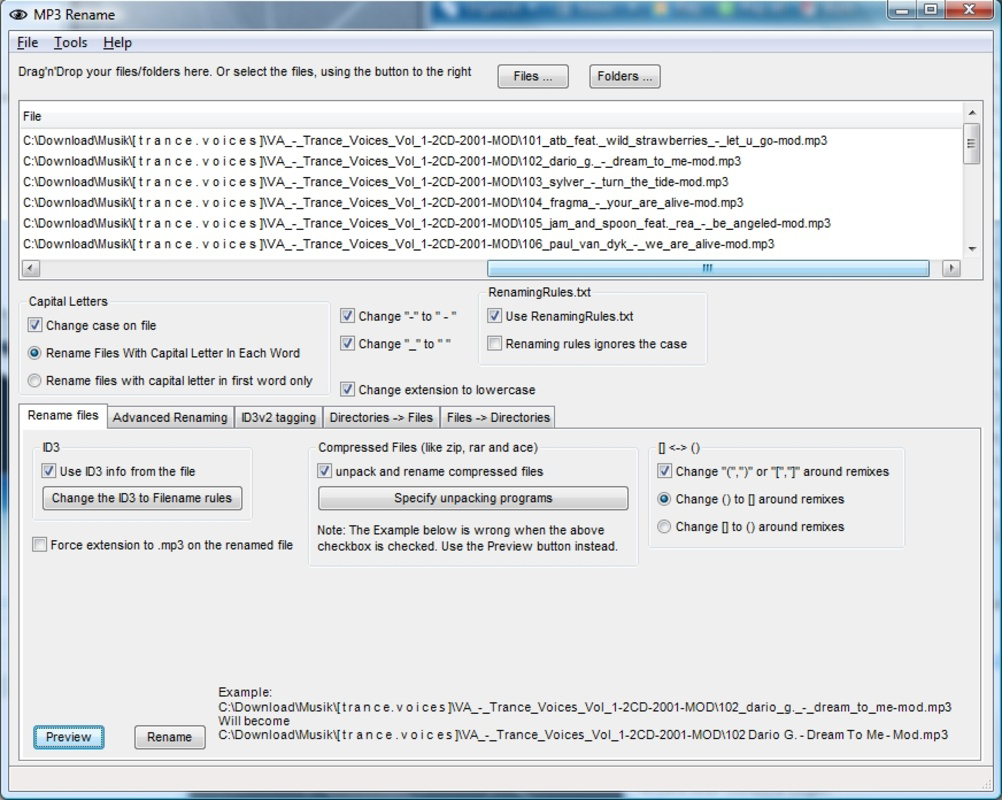This screenshot has height=800, width=1002.
Task: Toggle Use ID3 info from the file
Action: pyautogui.click(x=49, y=471)
